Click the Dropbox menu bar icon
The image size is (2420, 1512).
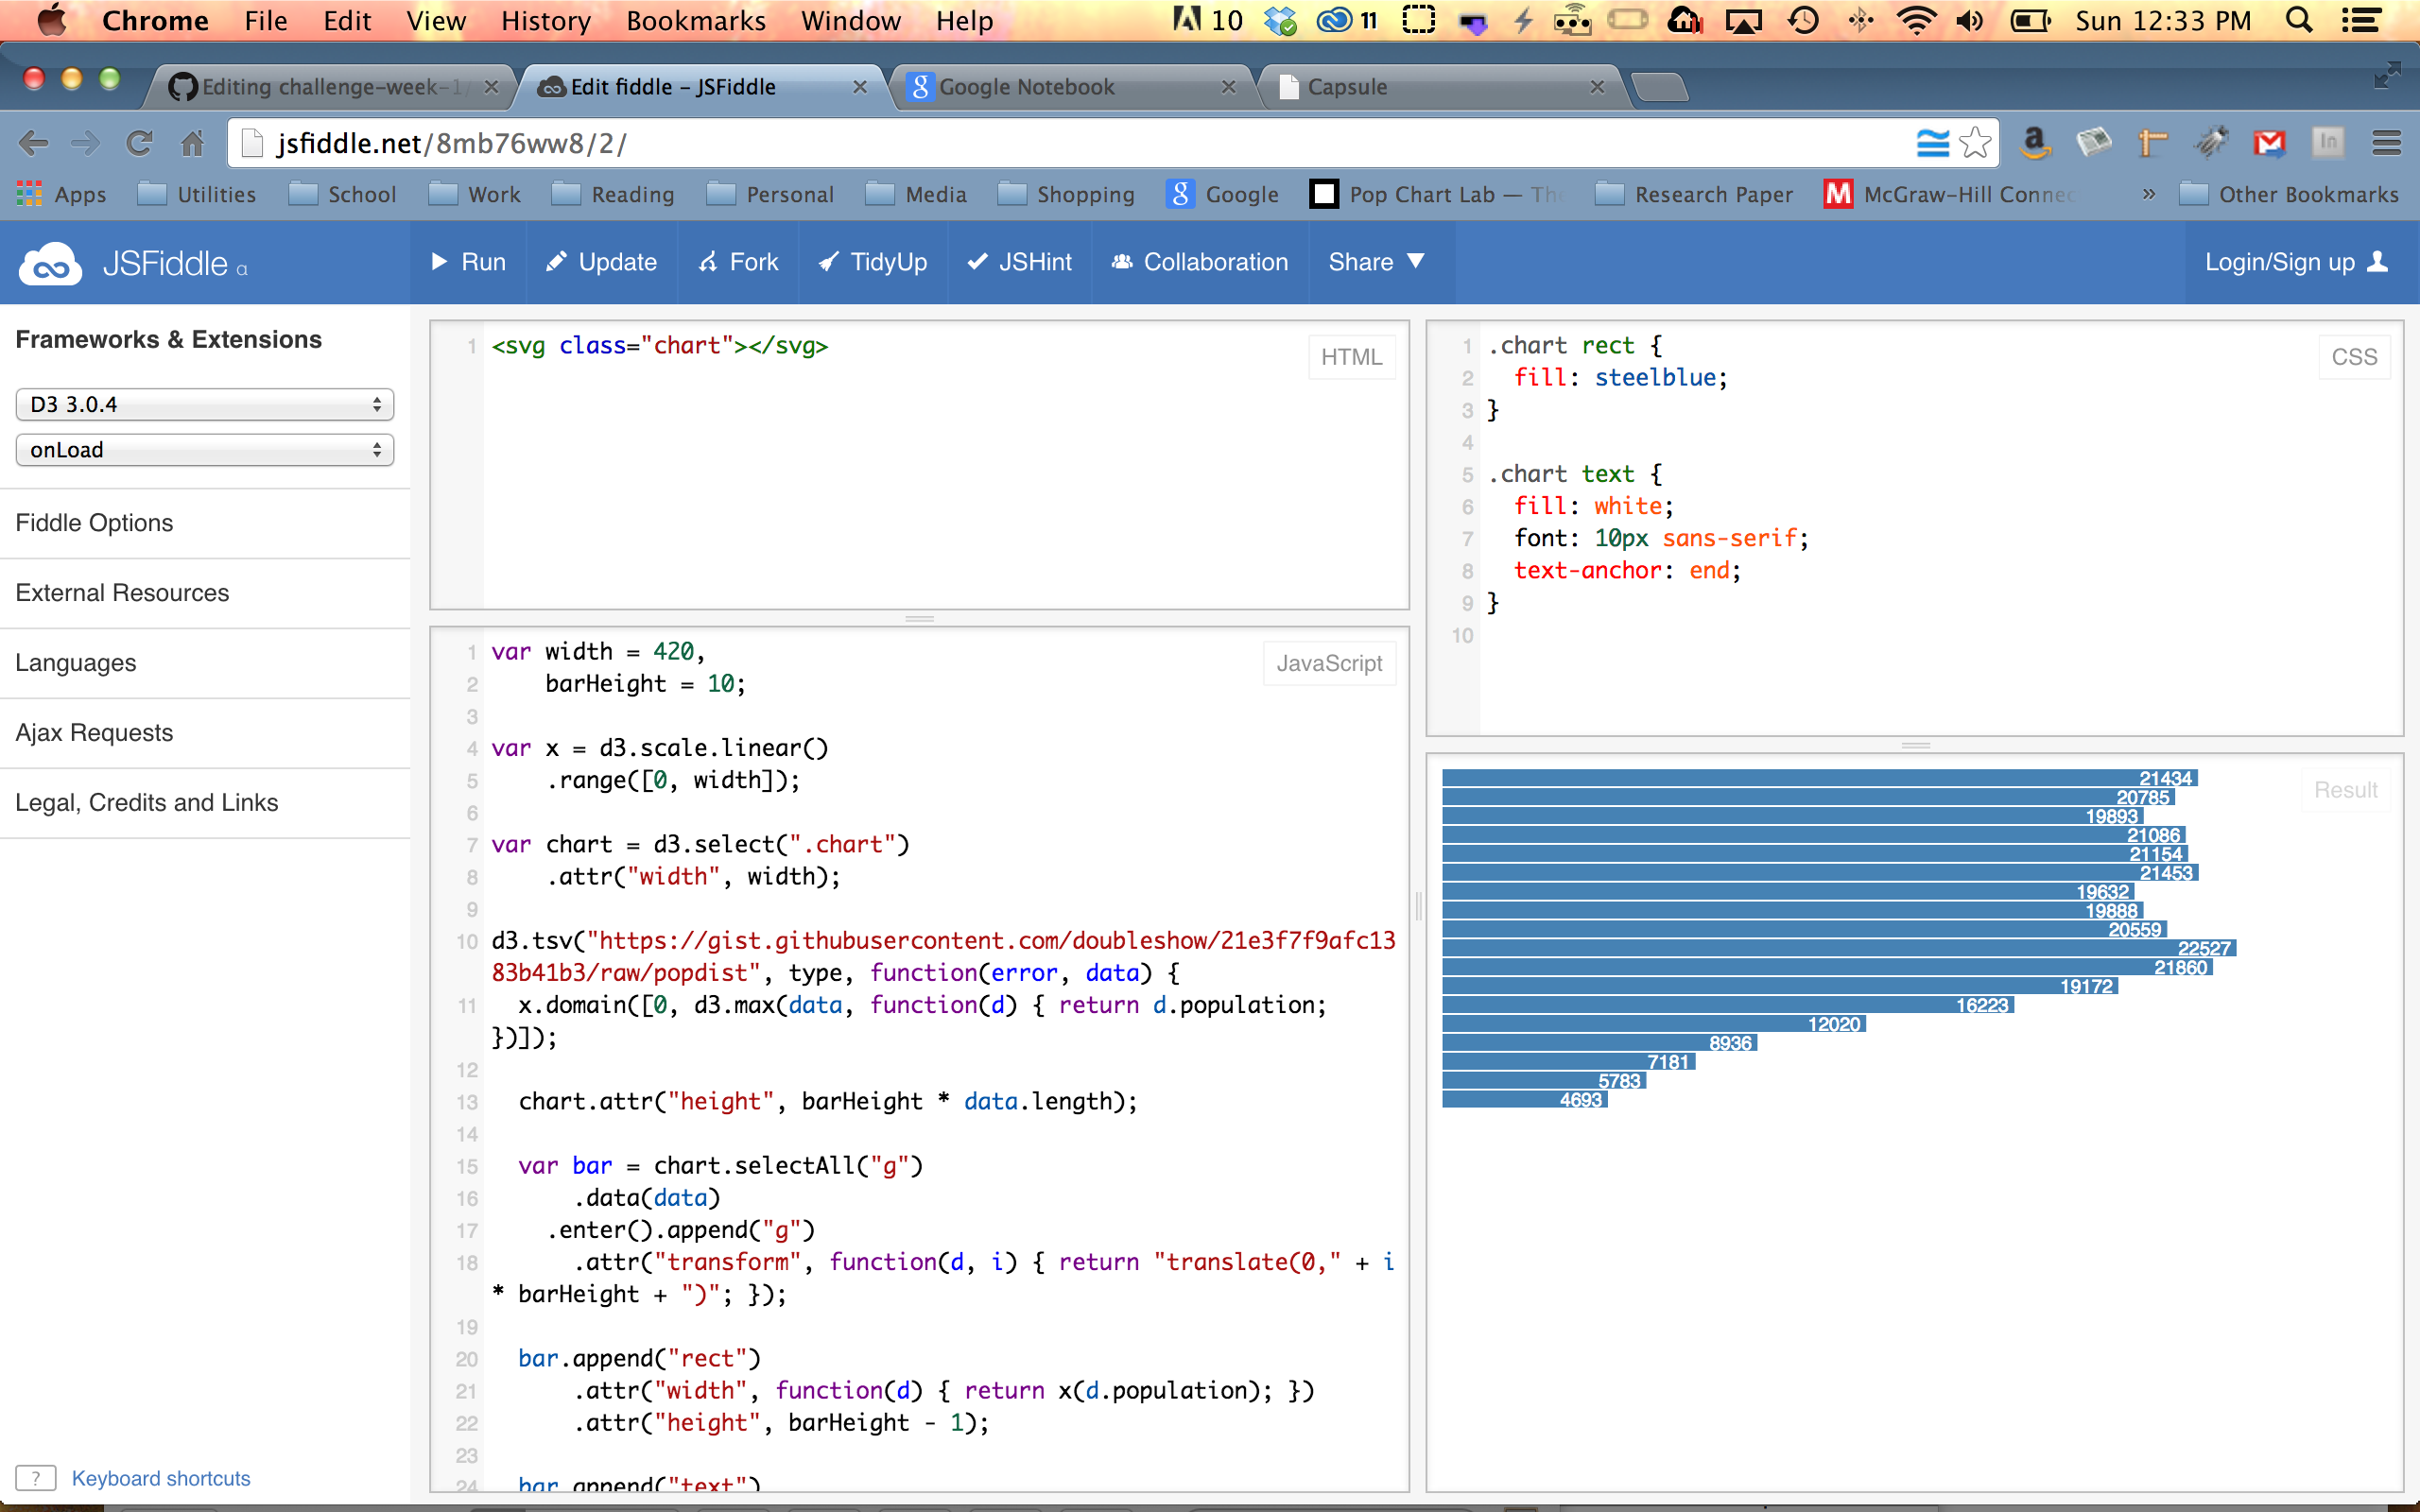point(1279,20)
